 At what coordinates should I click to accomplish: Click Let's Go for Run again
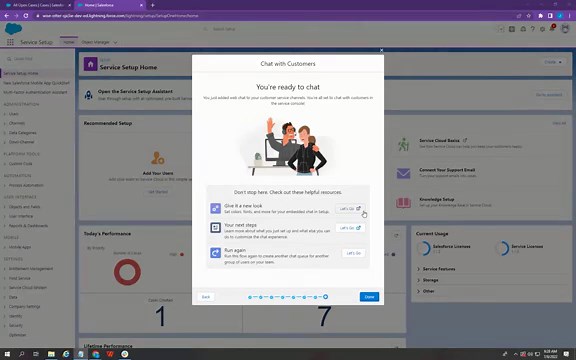353,253
